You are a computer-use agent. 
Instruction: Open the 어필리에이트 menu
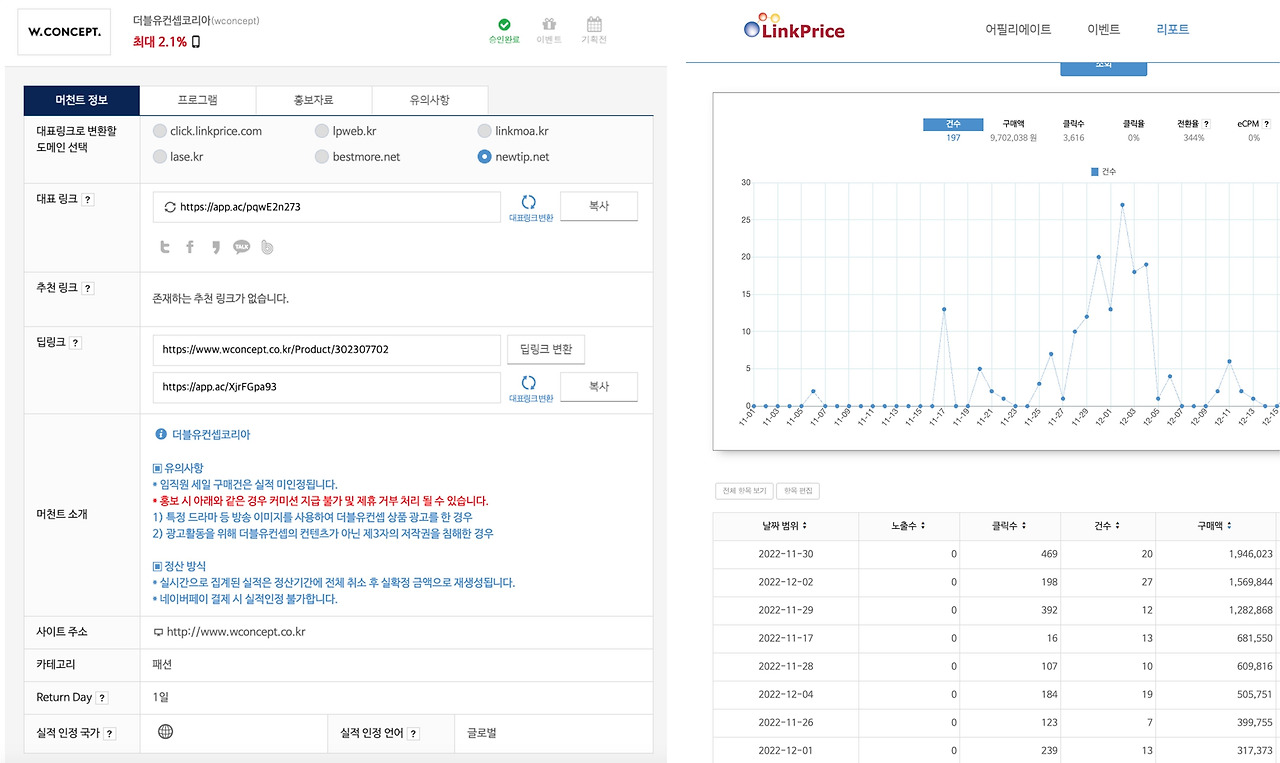click(x=1018, y=30)
